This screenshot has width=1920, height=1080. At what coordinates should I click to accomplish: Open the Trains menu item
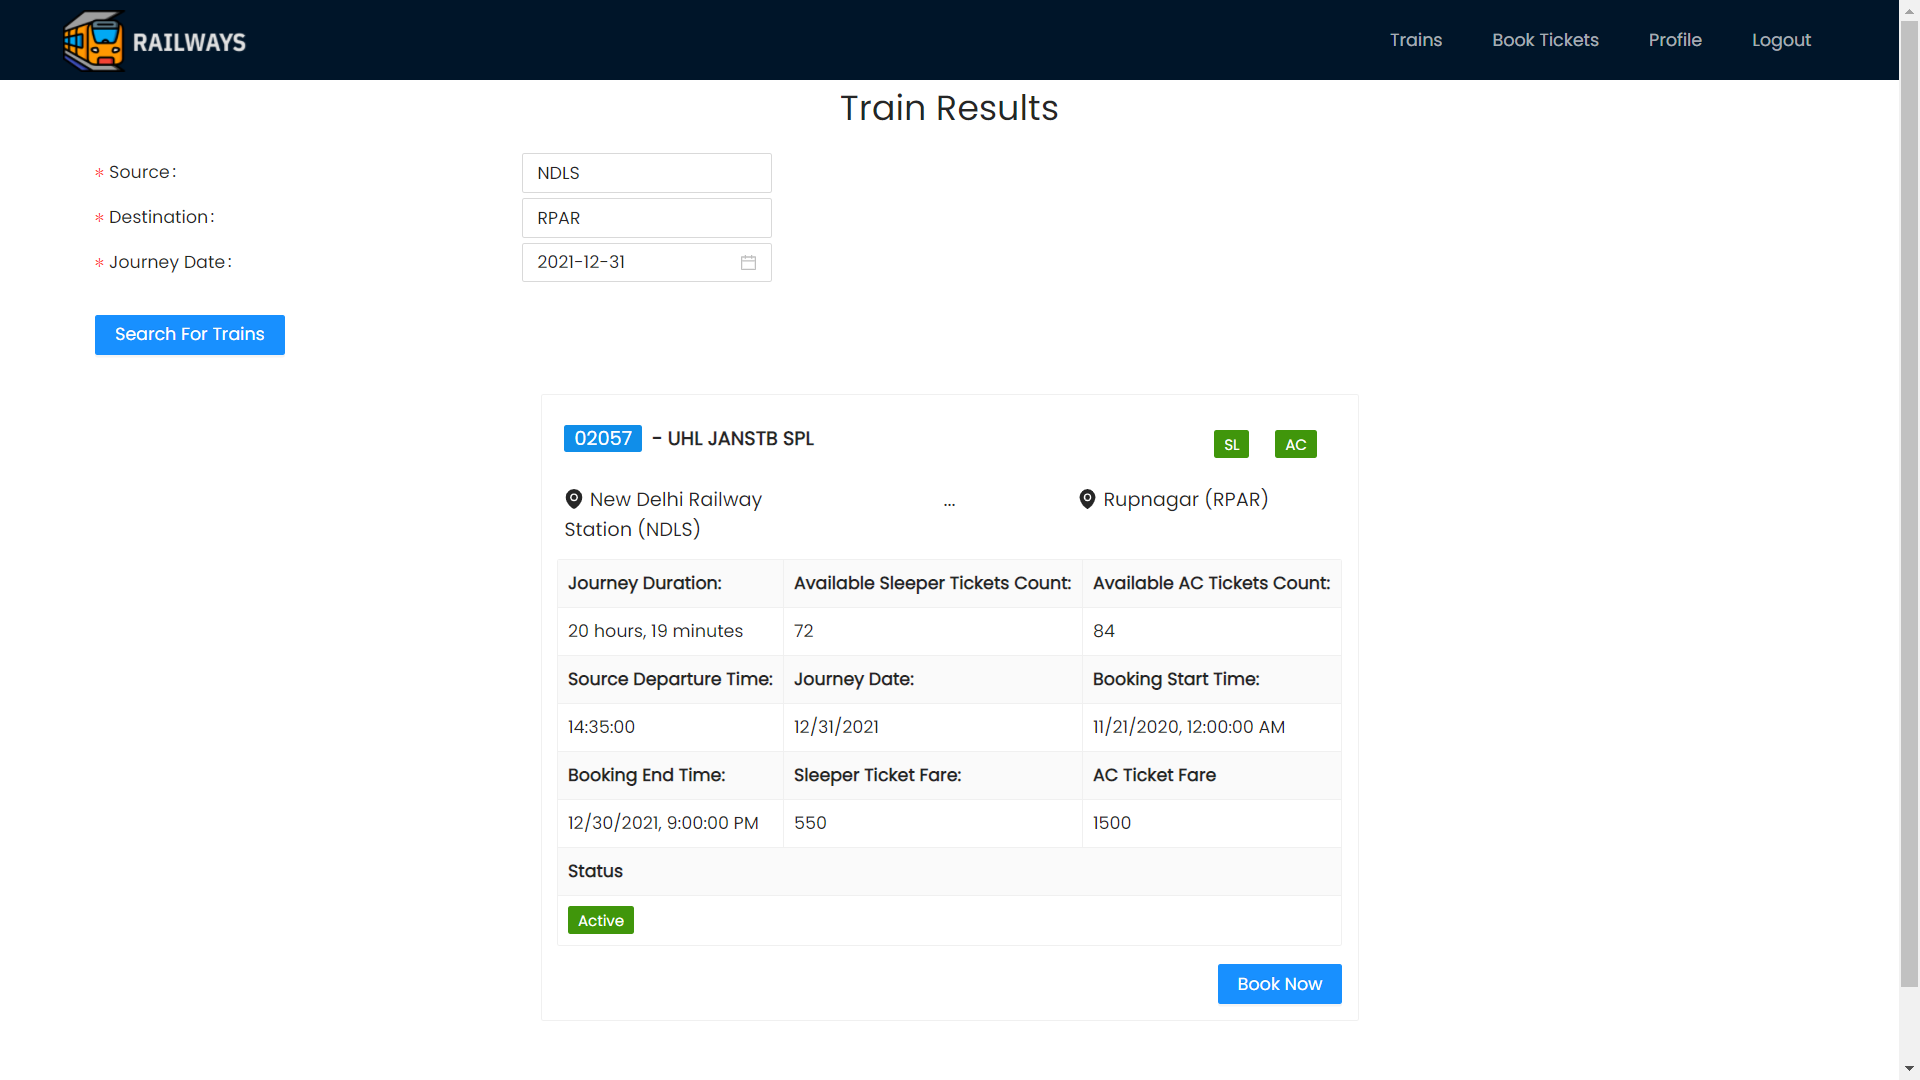[x=1415, y=40]
